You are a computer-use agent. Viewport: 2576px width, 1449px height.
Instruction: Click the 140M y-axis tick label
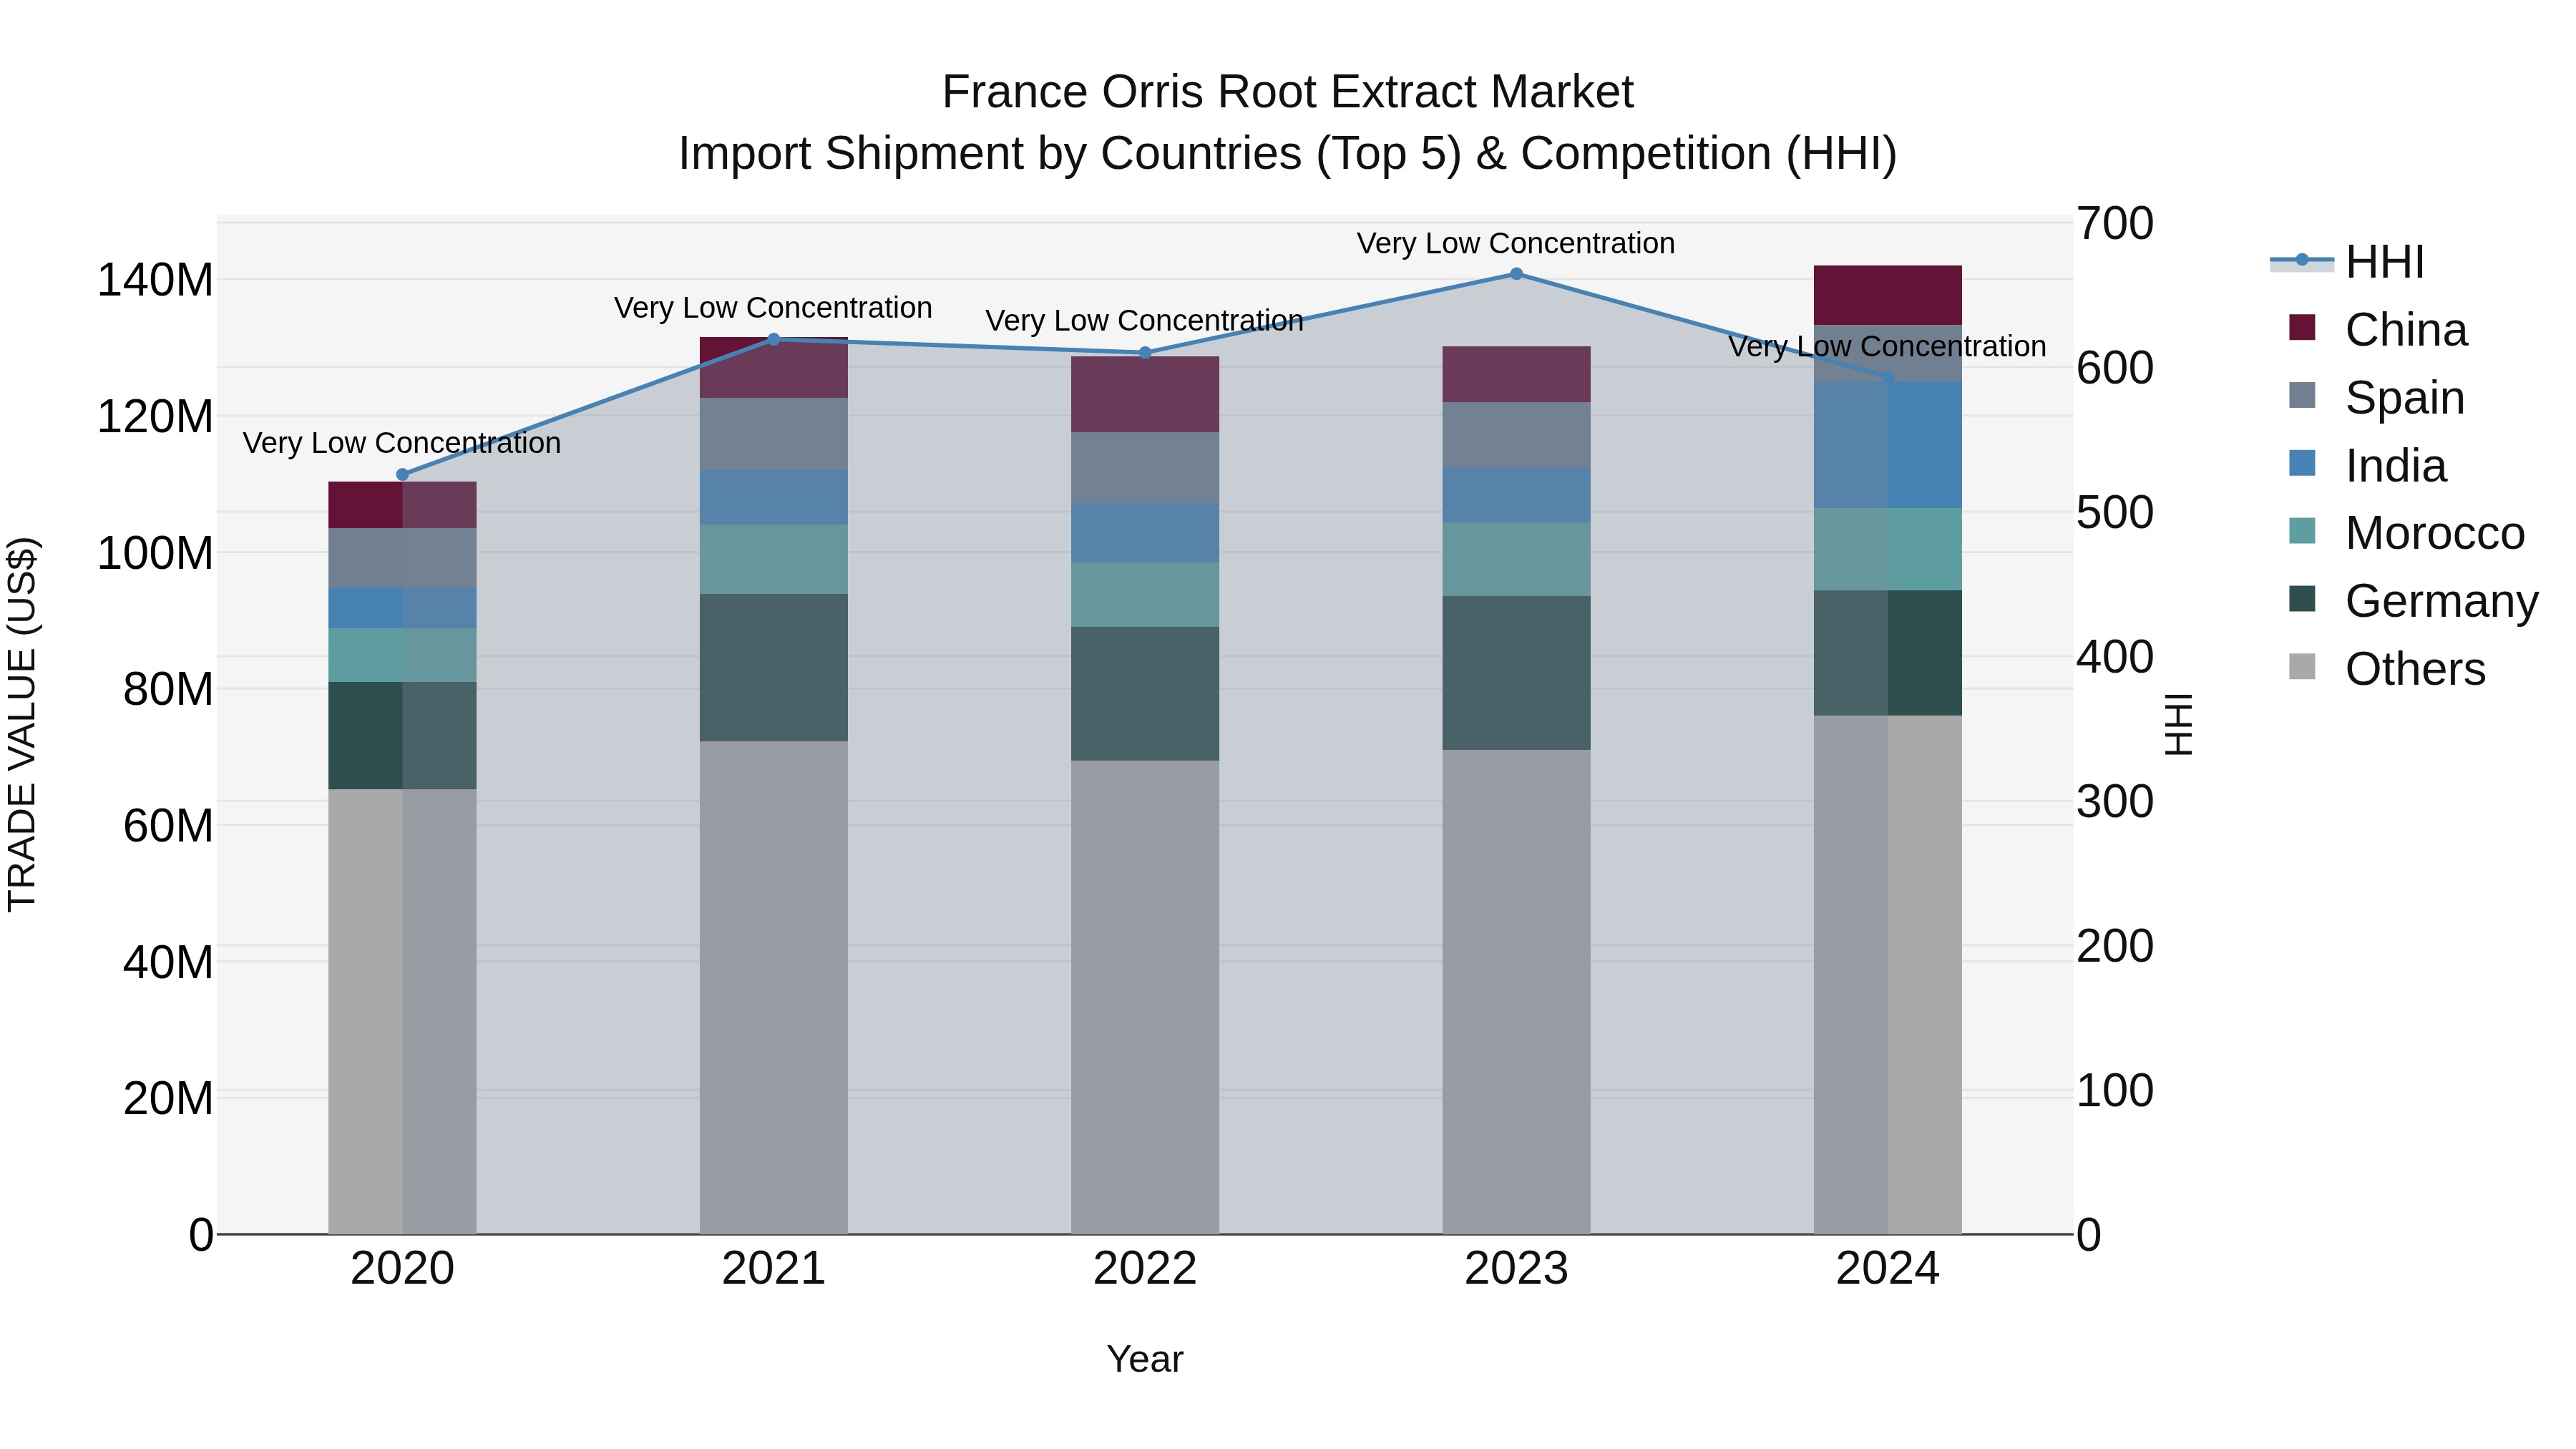[155, 280]
